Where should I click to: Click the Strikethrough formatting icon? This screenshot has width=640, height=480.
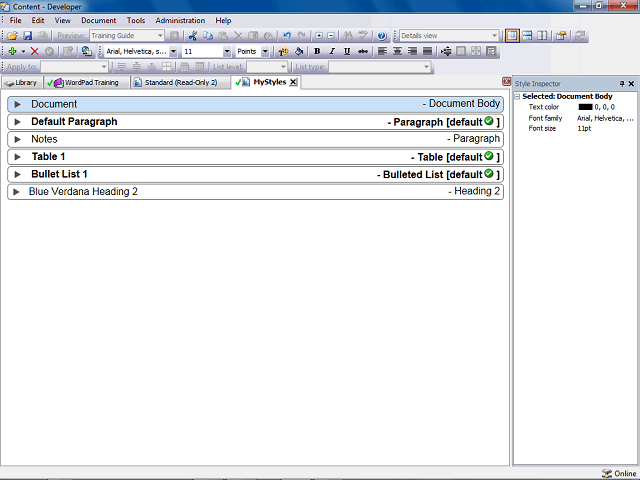tap(362, 51)
